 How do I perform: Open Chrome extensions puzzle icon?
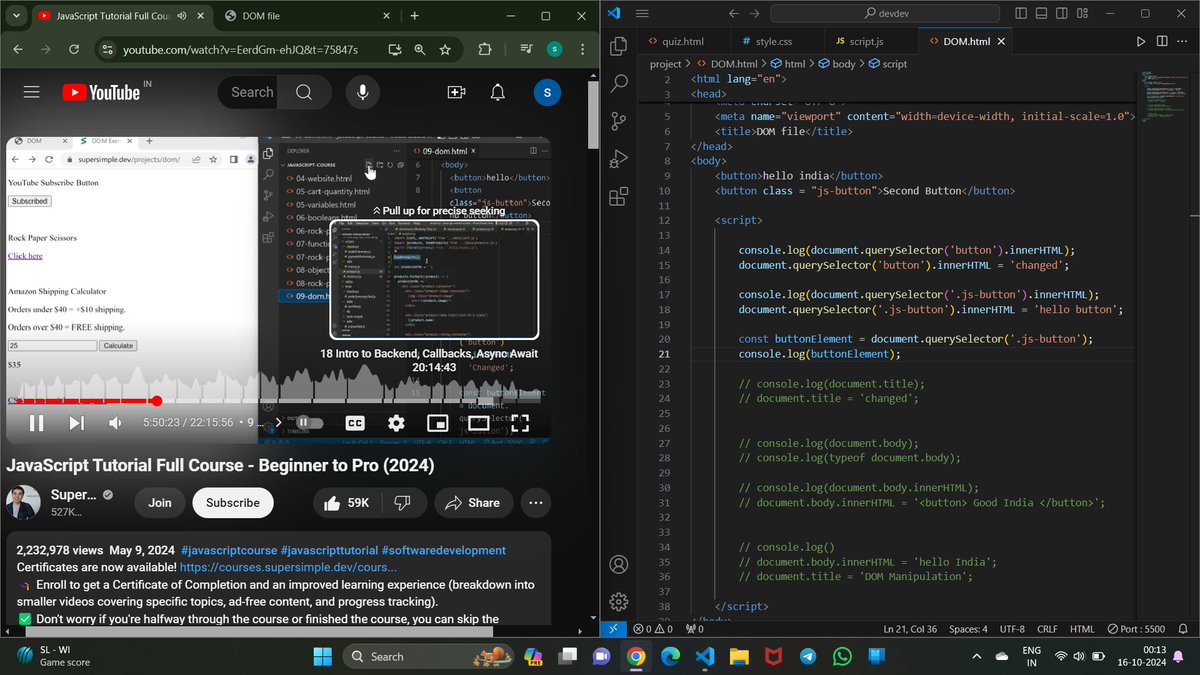pyautogui.click(x=485, y=49)
